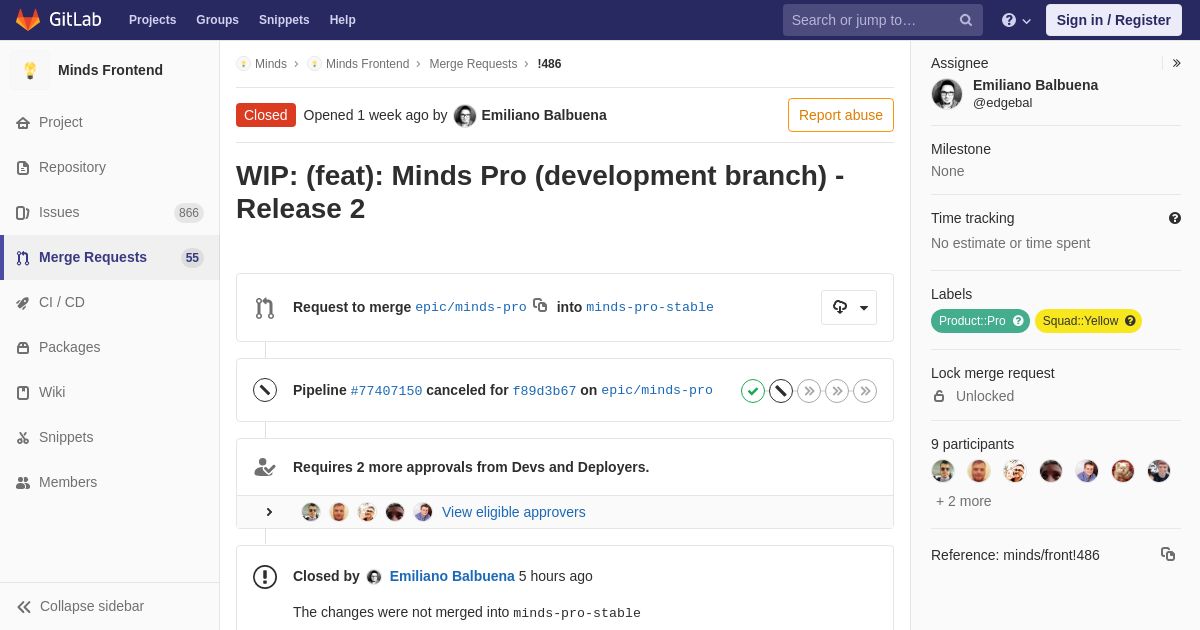Open author Emiliano Balbuena profile link
1200x630 pixels.
544,115
